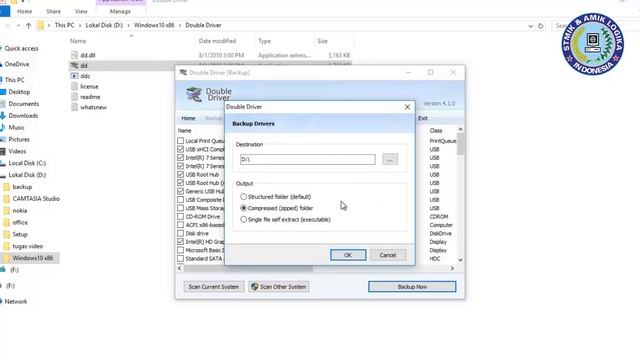Check the USB Mass Storage checkbox

click(180, 208)
